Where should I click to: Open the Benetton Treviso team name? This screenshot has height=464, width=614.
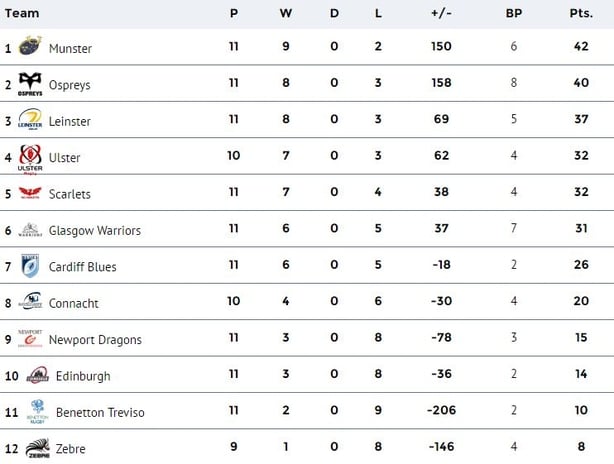click(100, 412)
